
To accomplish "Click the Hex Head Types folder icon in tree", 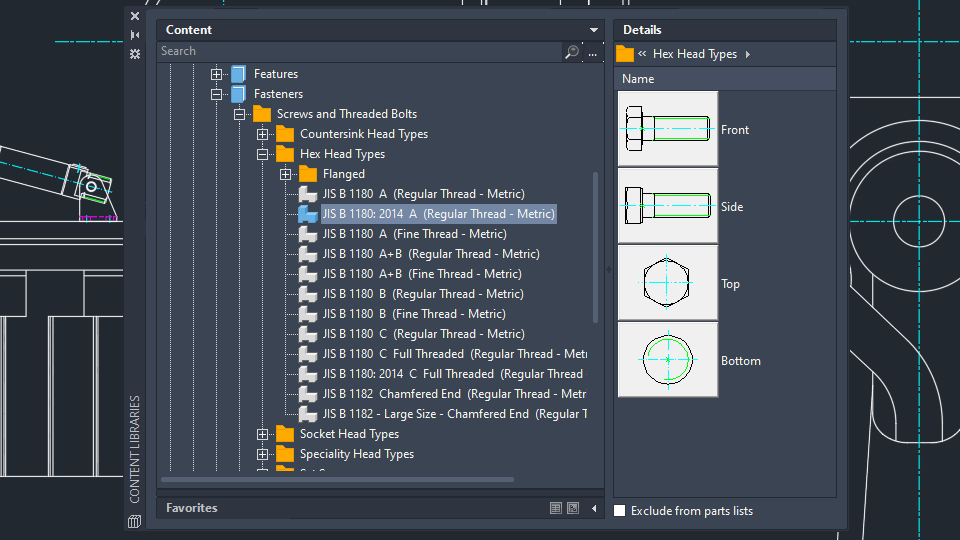I will tap(285, 154).
